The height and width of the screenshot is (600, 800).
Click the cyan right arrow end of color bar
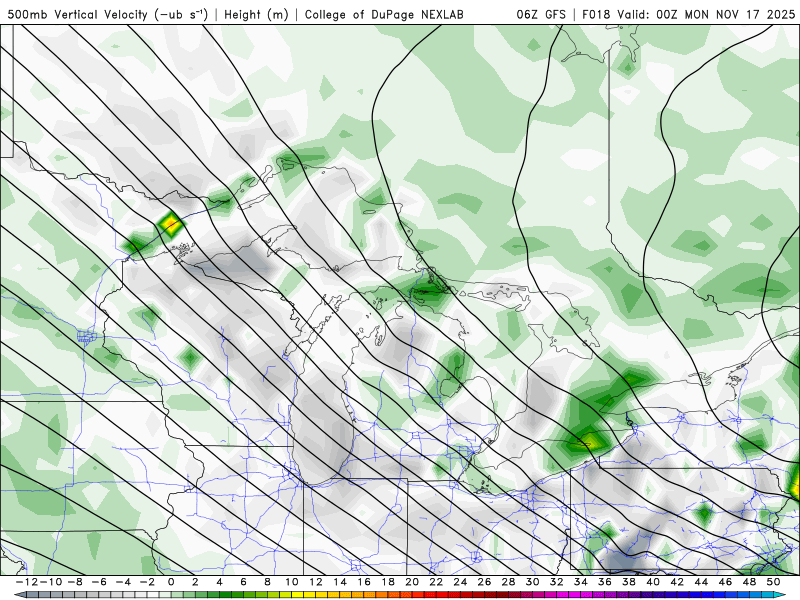pyautogui.click(x=780, y=594)
